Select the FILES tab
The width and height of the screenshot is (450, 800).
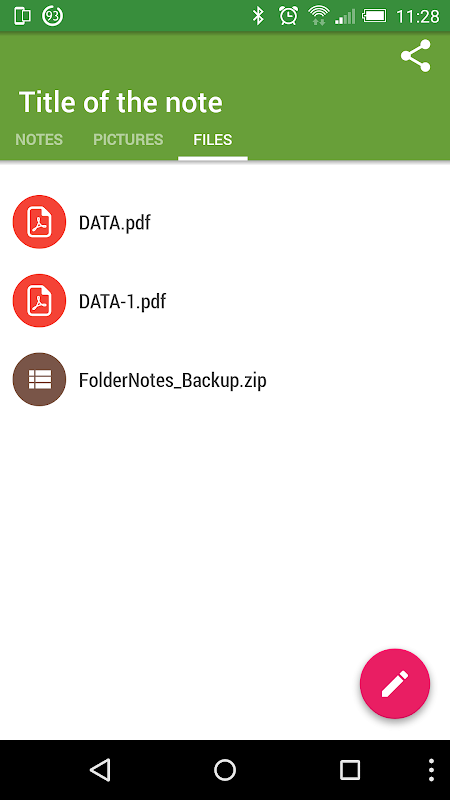coord(213,140)
